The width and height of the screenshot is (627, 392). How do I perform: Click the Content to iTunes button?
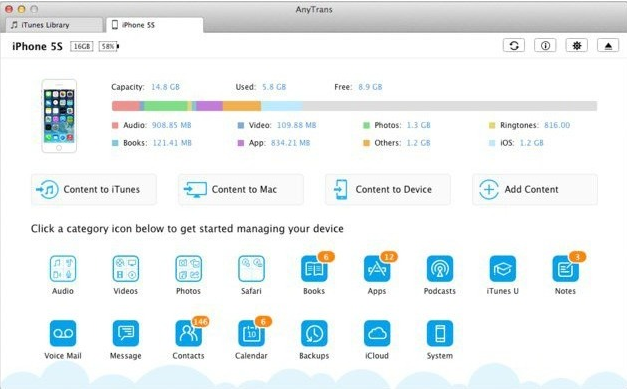(x=94, y=189)
